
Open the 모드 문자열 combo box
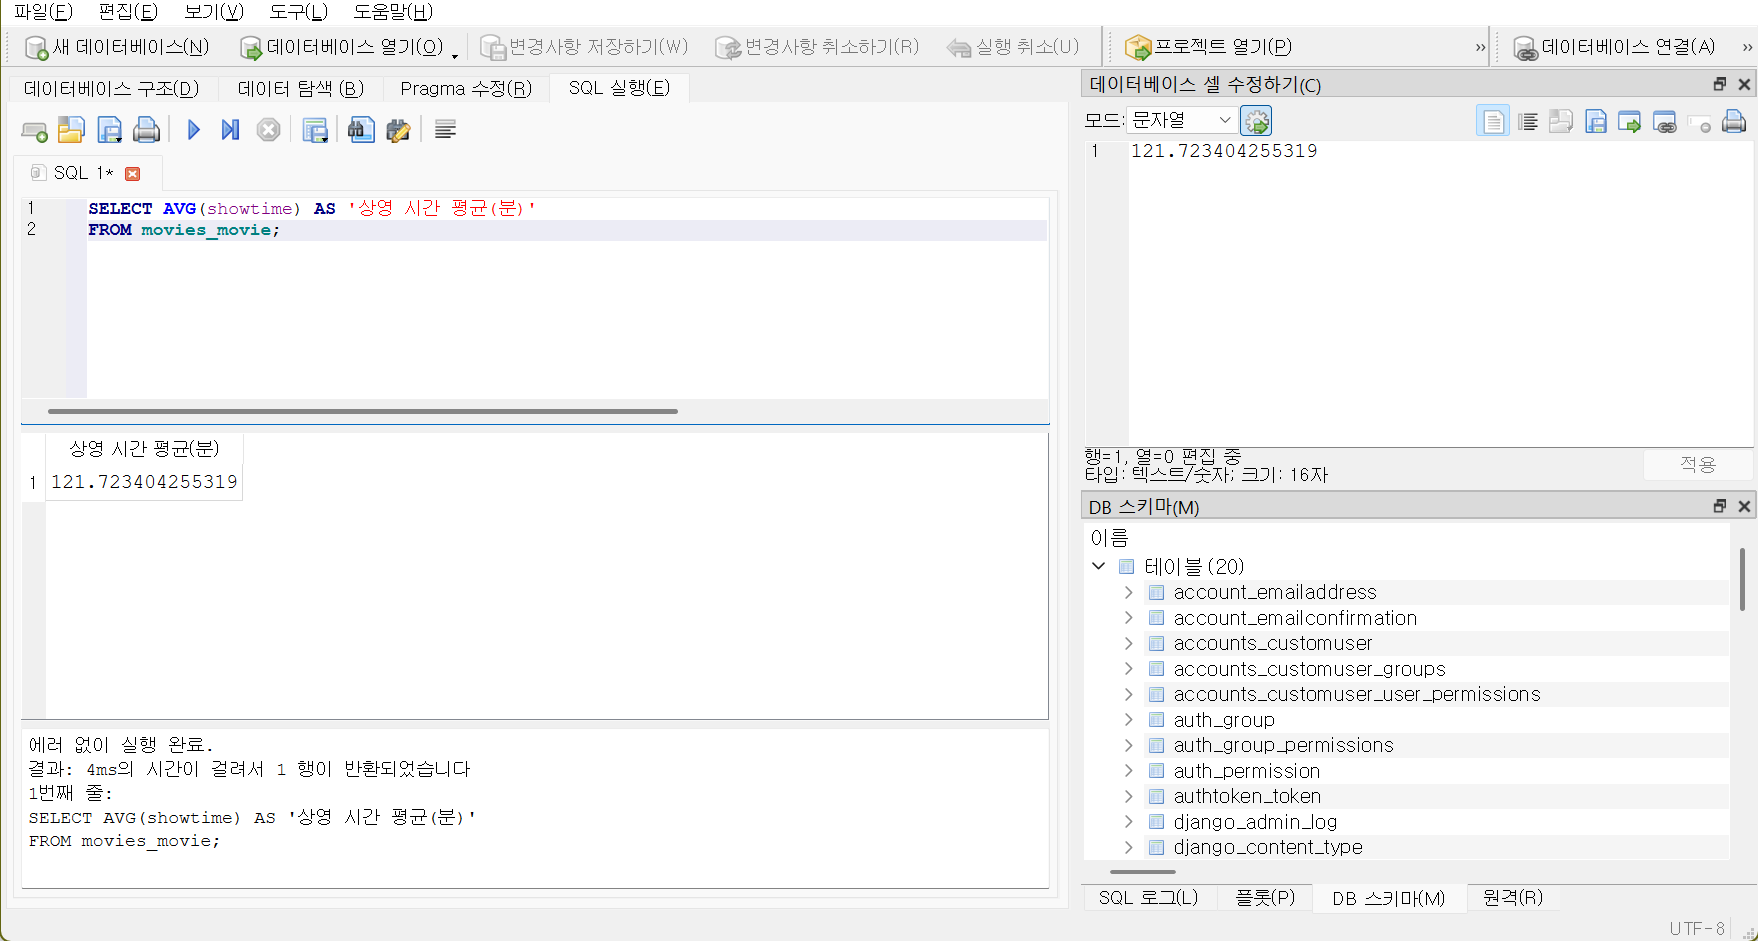tap(1182, 120)
